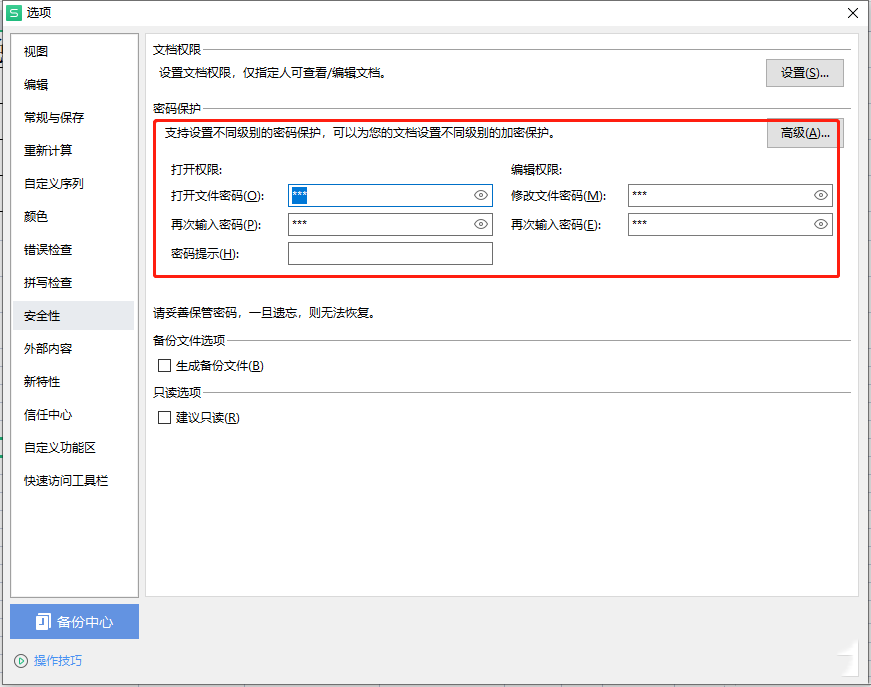This screenshot has height=687, width=871.
Task: Select 自定义序列 category
Action: point(73,183)
